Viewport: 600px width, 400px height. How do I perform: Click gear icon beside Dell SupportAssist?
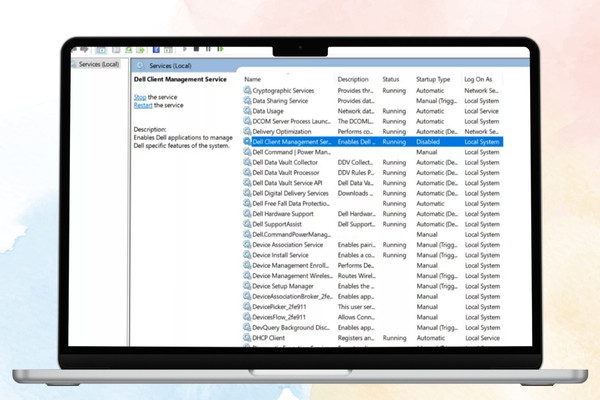click(248, 224)
